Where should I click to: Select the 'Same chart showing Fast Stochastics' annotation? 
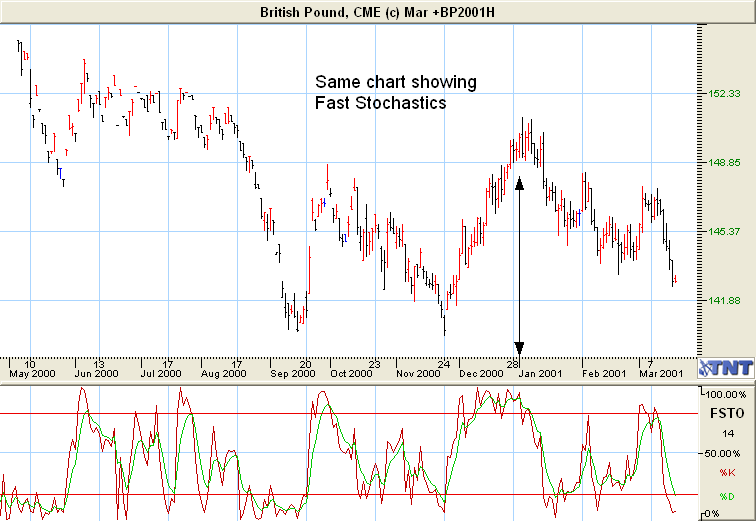pyautogui.click(x=395, y=92)
